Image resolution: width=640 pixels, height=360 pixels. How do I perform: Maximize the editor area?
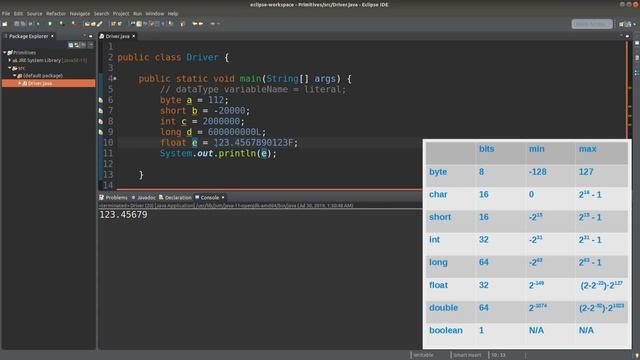point(627,36)
